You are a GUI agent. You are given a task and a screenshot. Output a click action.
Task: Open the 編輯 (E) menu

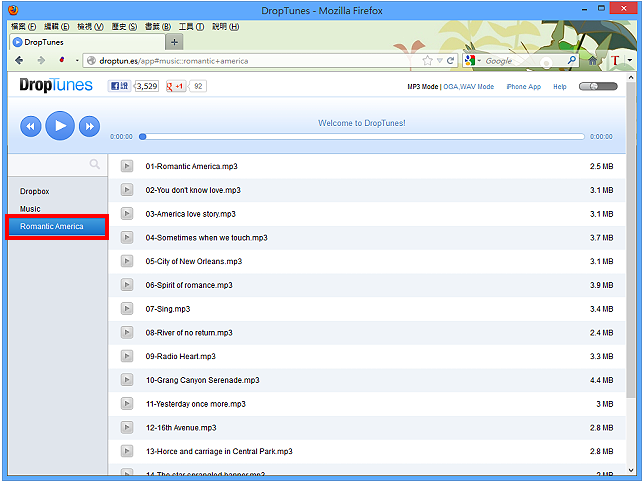point(57,27)
